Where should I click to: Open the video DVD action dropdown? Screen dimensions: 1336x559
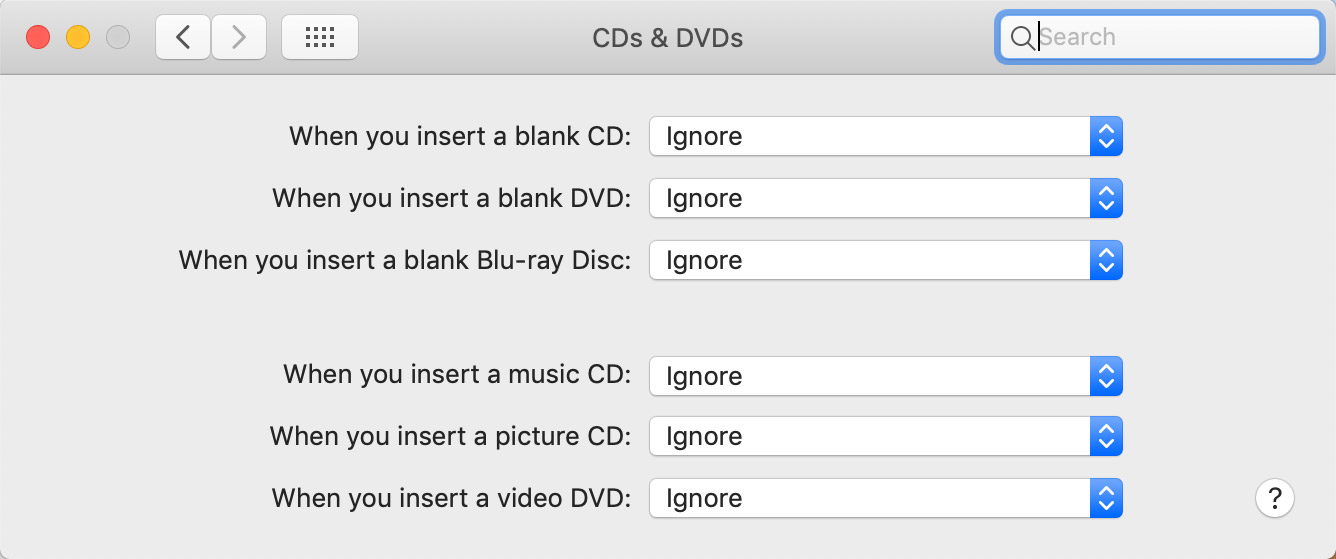tap(886, 498)
